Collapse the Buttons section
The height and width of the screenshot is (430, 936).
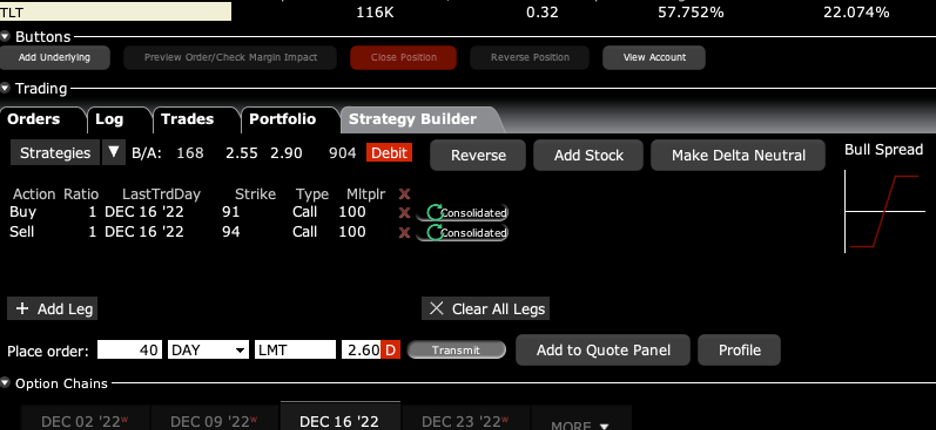tap(6, 37)
